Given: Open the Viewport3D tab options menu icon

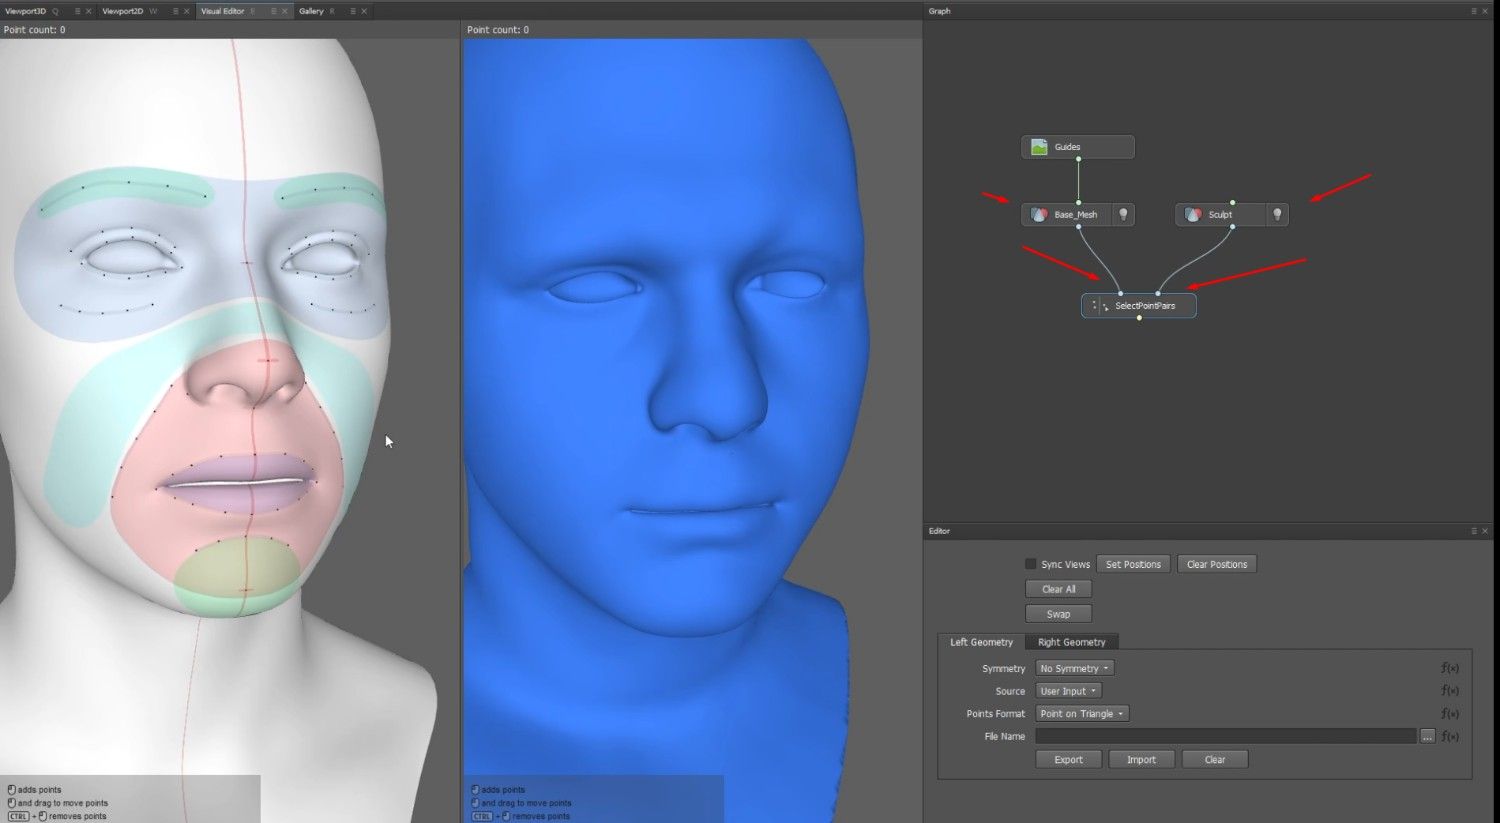Looking at the screenshot, I should click(x=77, y=11).
